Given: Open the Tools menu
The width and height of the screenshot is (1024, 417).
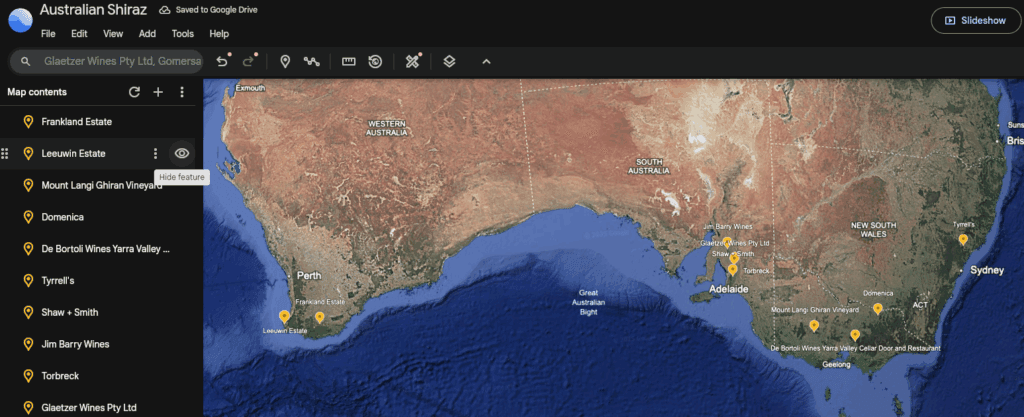Looking at the screenshot, I should point(182,33).
